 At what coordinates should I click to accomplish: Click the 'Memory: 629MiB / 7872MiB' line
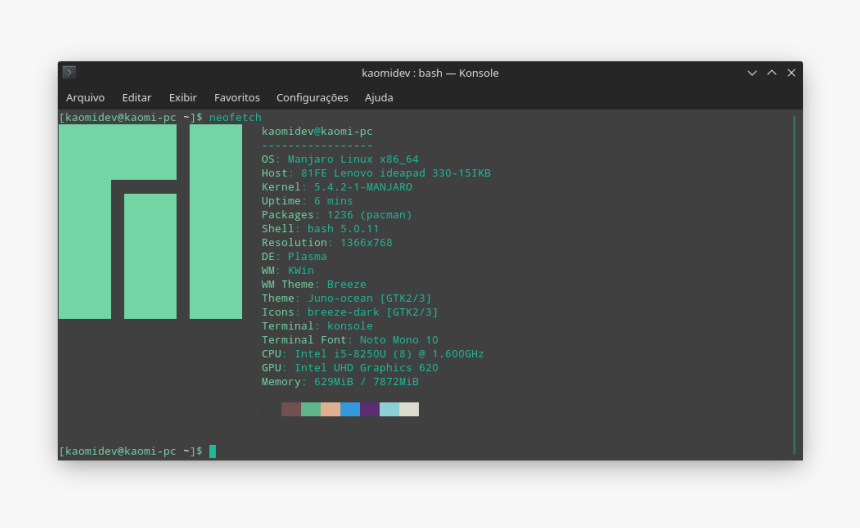tap(340, 382)
